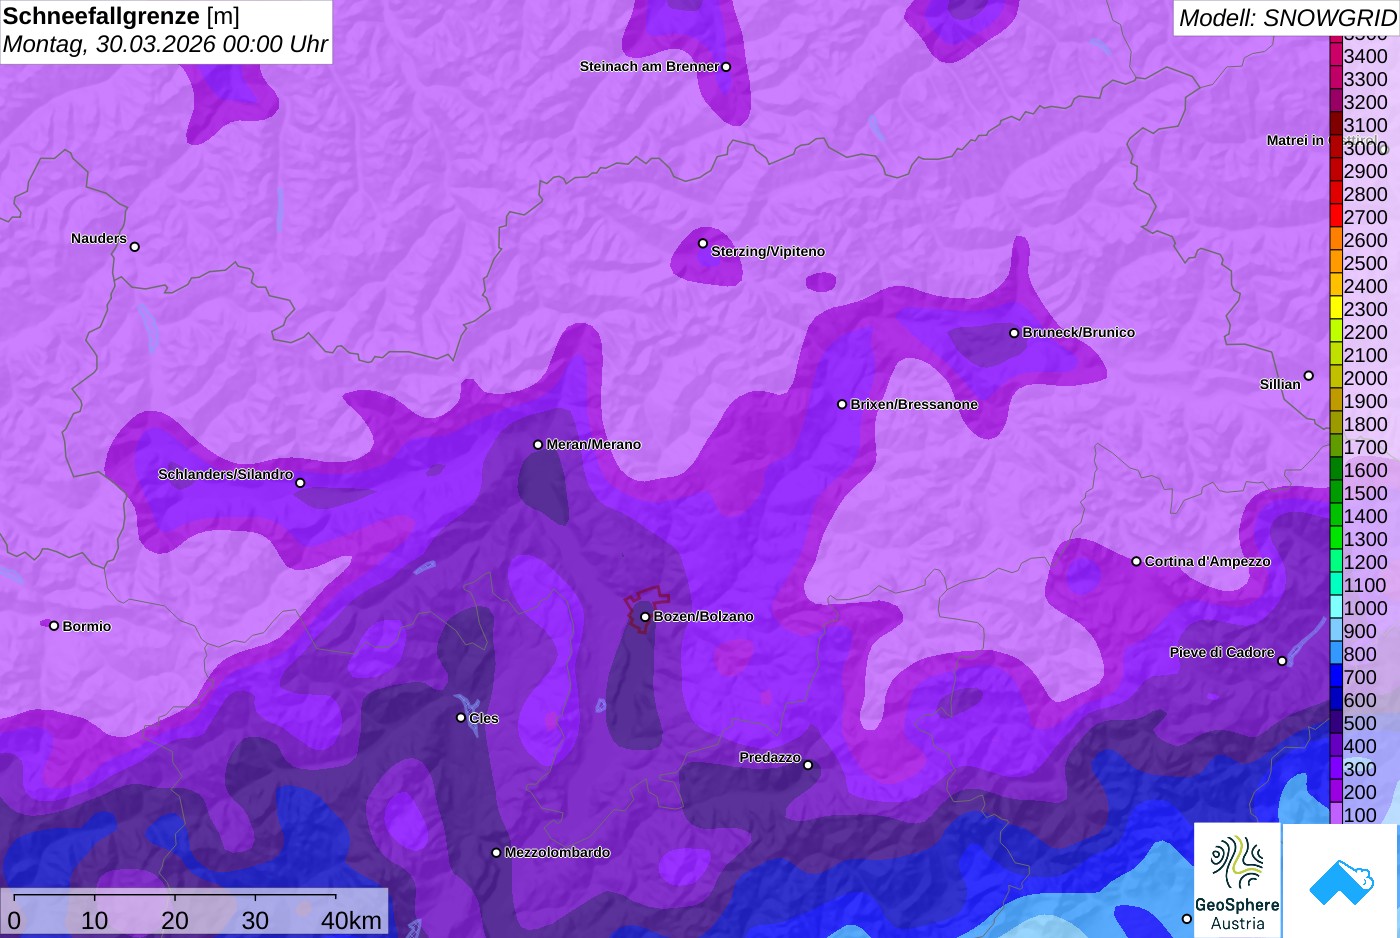Screen dimensions: 1400x938
Task: Click the GeoSphere Austria logo
Action: tap(1237, 880)
